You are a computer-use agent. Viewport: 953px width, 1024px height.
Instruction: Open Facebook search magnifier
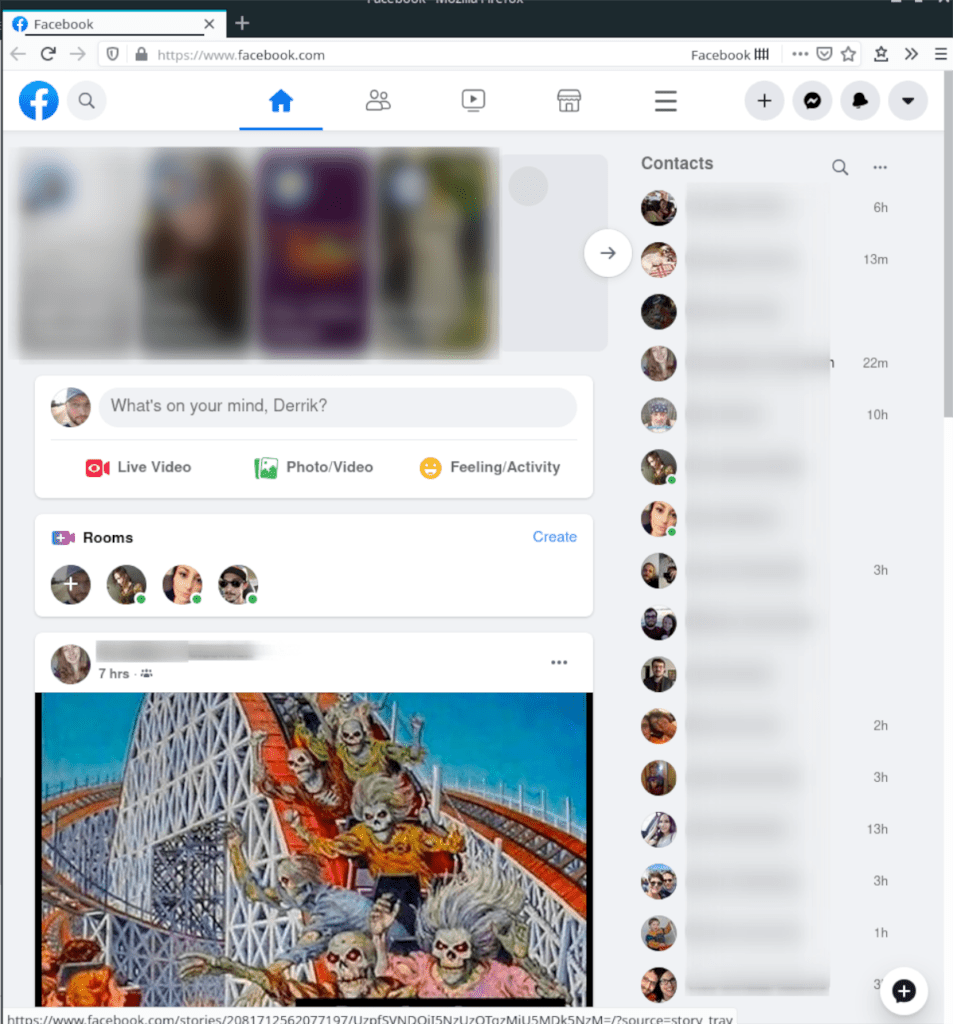[87, 101]
